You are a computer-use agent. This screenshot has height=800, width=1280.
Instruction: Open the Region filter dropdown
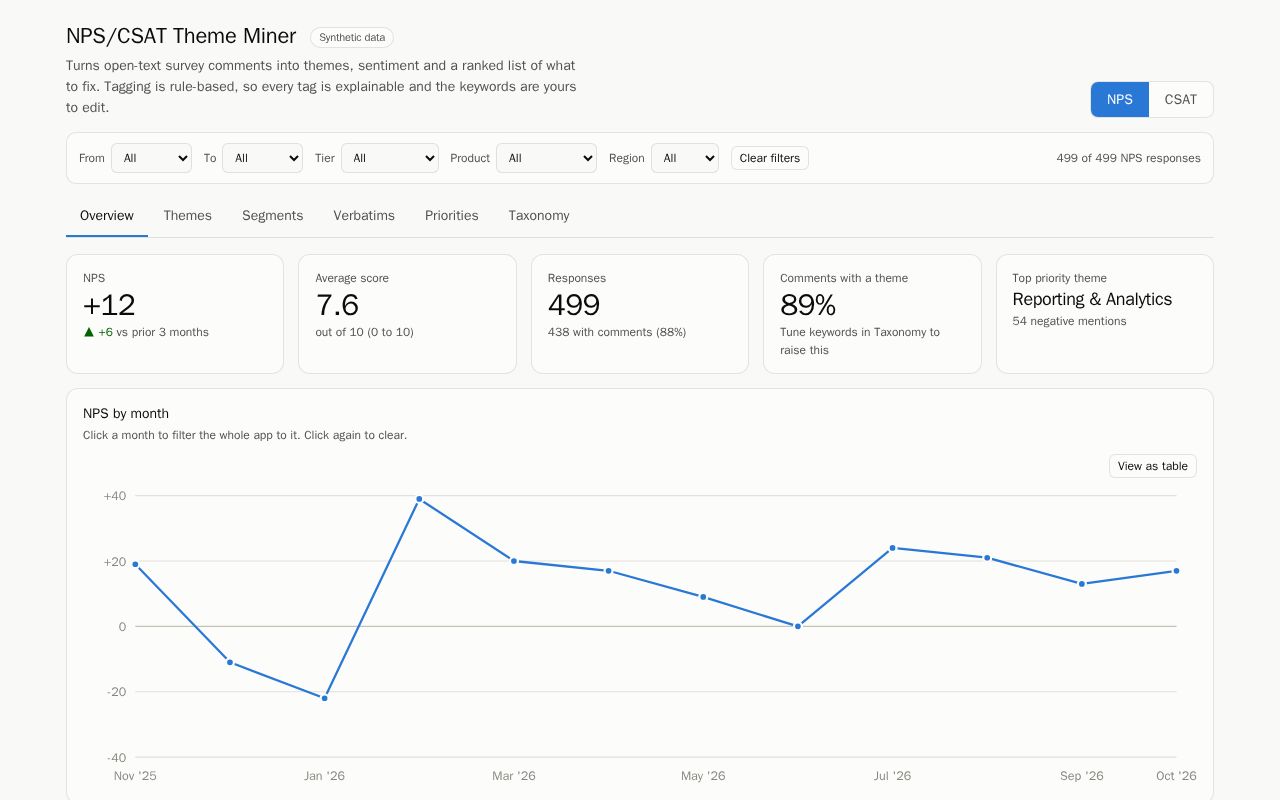coord(685,158)
